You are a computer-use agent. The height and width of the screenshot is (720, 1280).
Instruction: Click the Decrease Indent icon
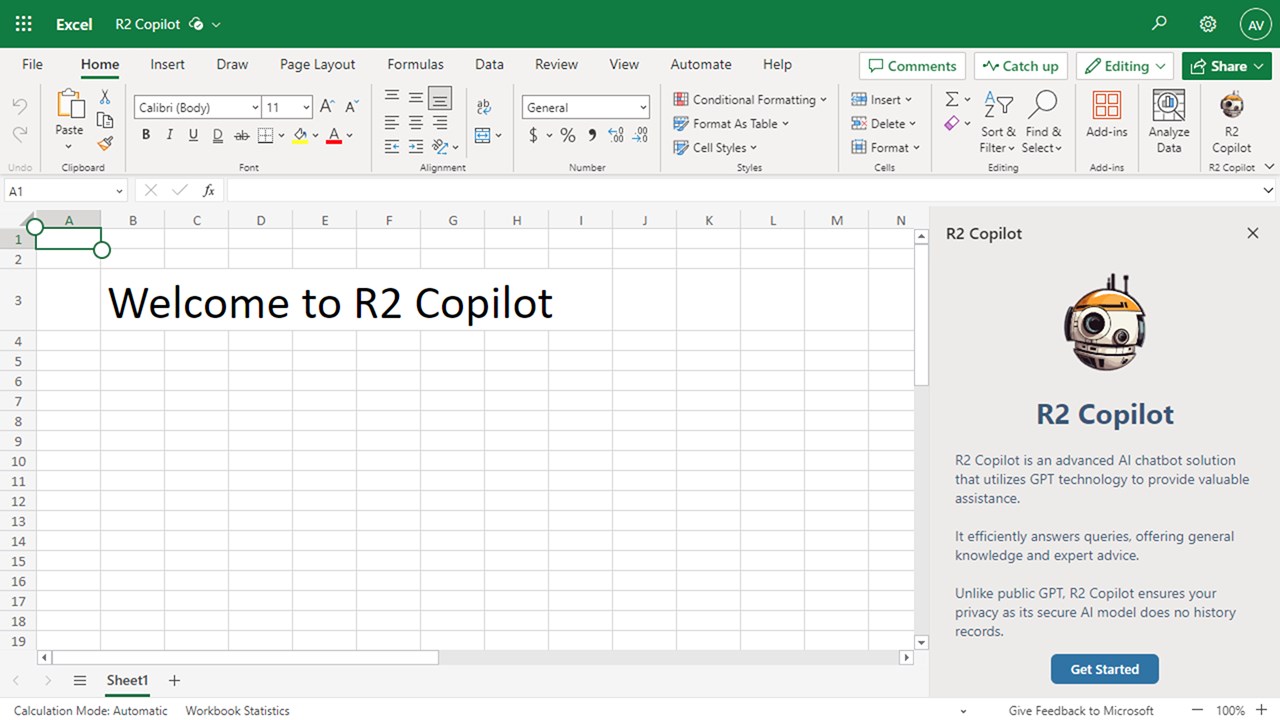coord(392,147)
